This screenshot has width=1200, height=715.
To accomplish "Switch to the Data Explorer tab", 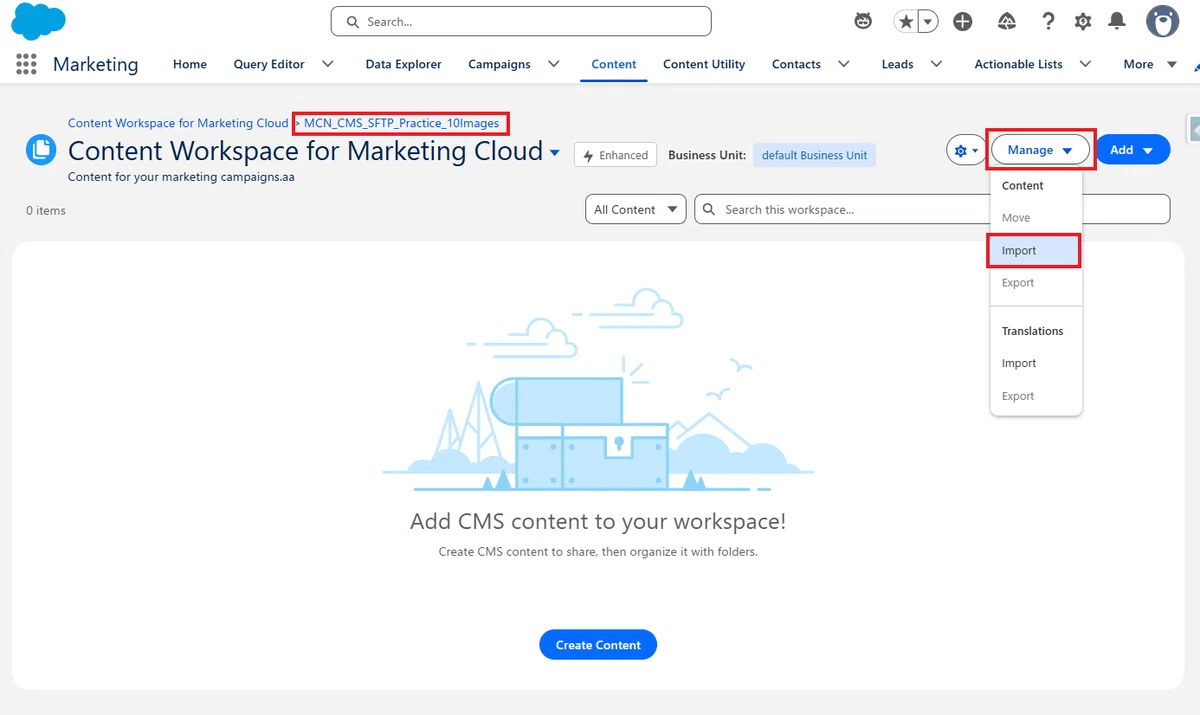I will [403, 64].
